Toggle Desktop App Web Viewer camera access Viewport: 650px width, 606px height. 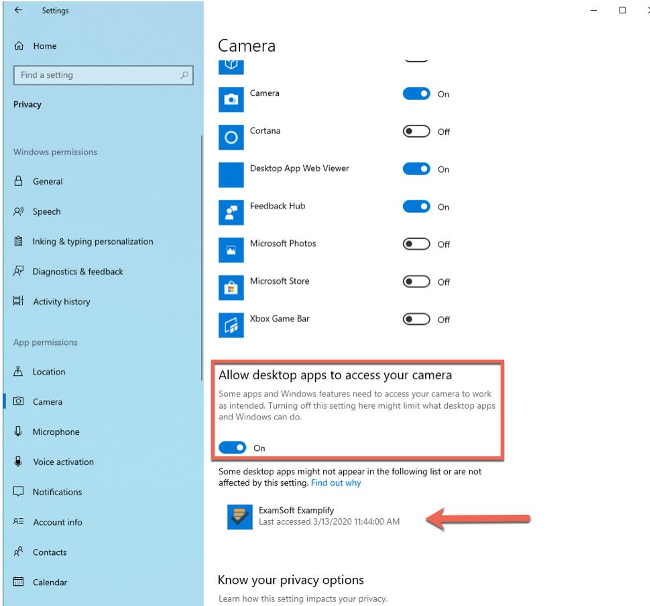(x=416, y=169)
